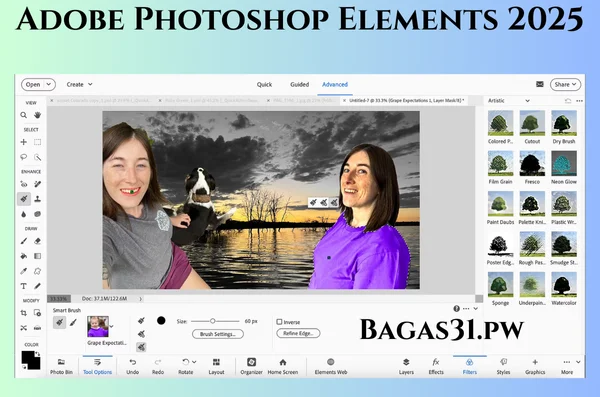Select the Recompose tool
Image resolution: width=600 pixels, height=397 pixels.
37,313
